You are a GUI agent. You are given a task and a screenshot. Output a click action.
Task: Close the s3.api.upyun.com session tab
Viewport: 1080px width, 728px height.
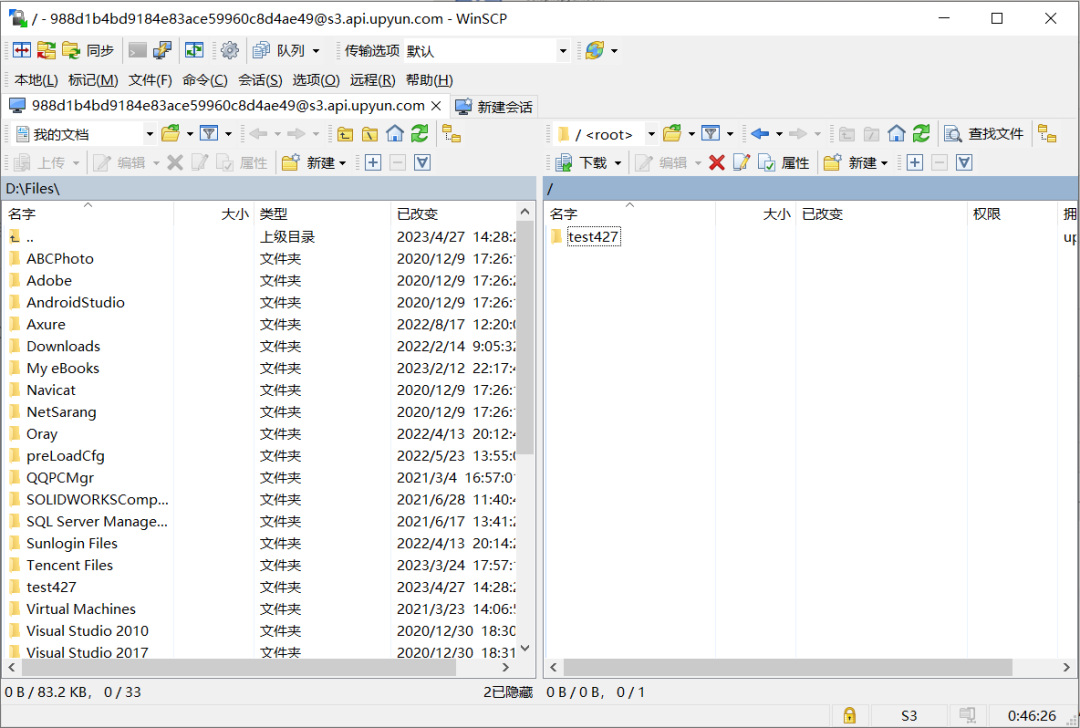(436, 106)
